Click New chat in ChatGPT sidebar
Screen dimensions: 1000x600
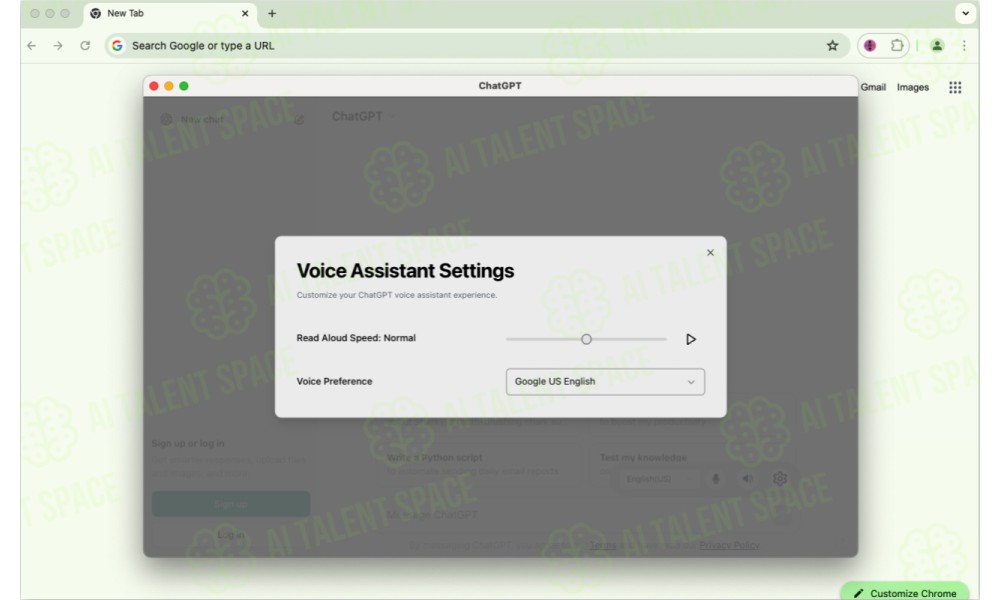pyautogui.click(x=202, y=119)
